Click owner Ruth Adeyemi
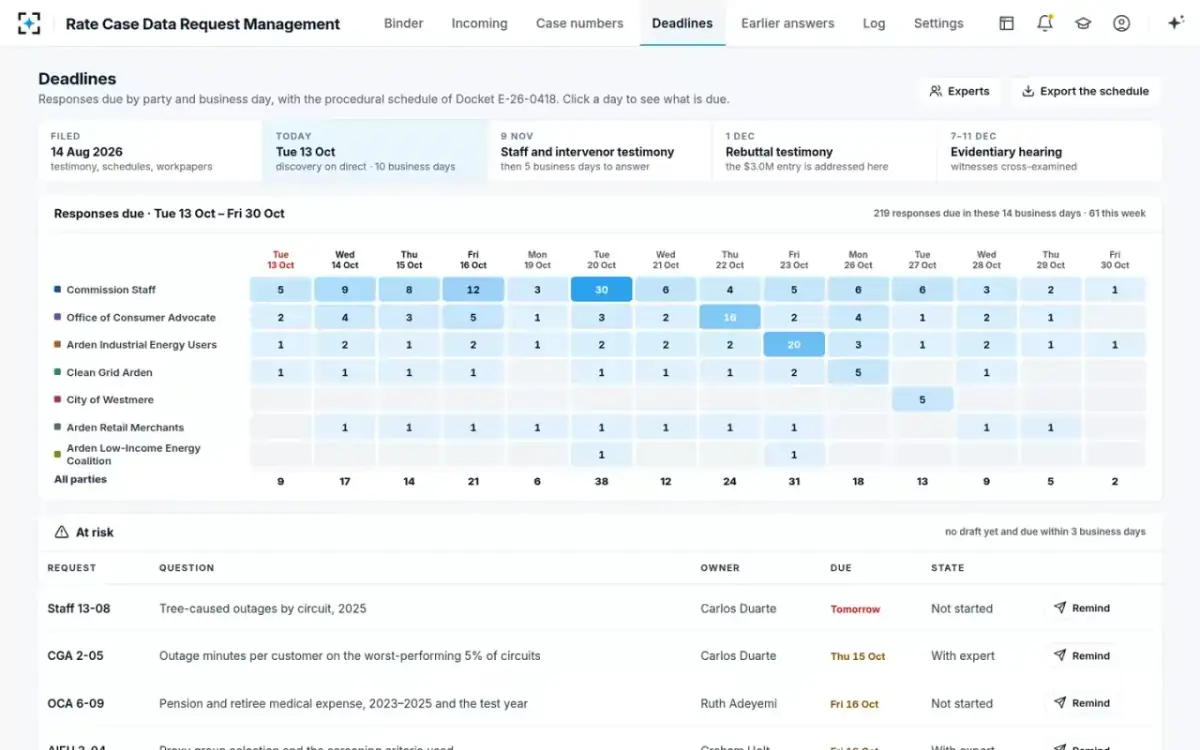The height and width of the screenshot is (750, 1200). (x=738, y=703)
